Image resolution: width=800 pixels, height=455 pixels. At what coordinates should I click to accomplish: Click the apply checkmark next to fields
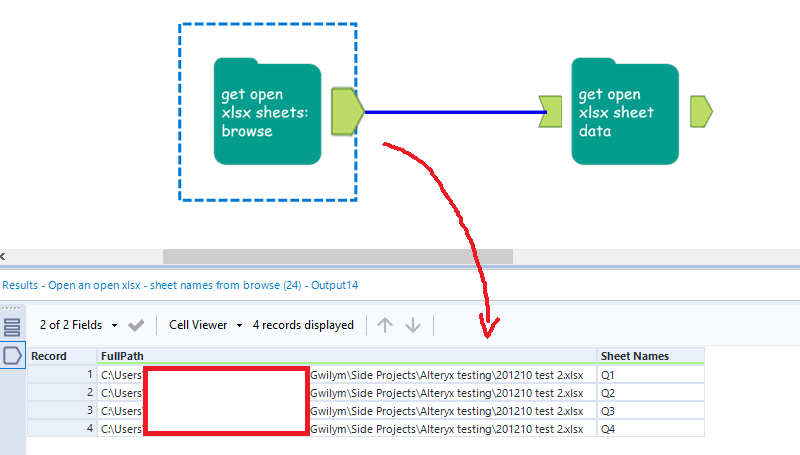pos(137,325)
